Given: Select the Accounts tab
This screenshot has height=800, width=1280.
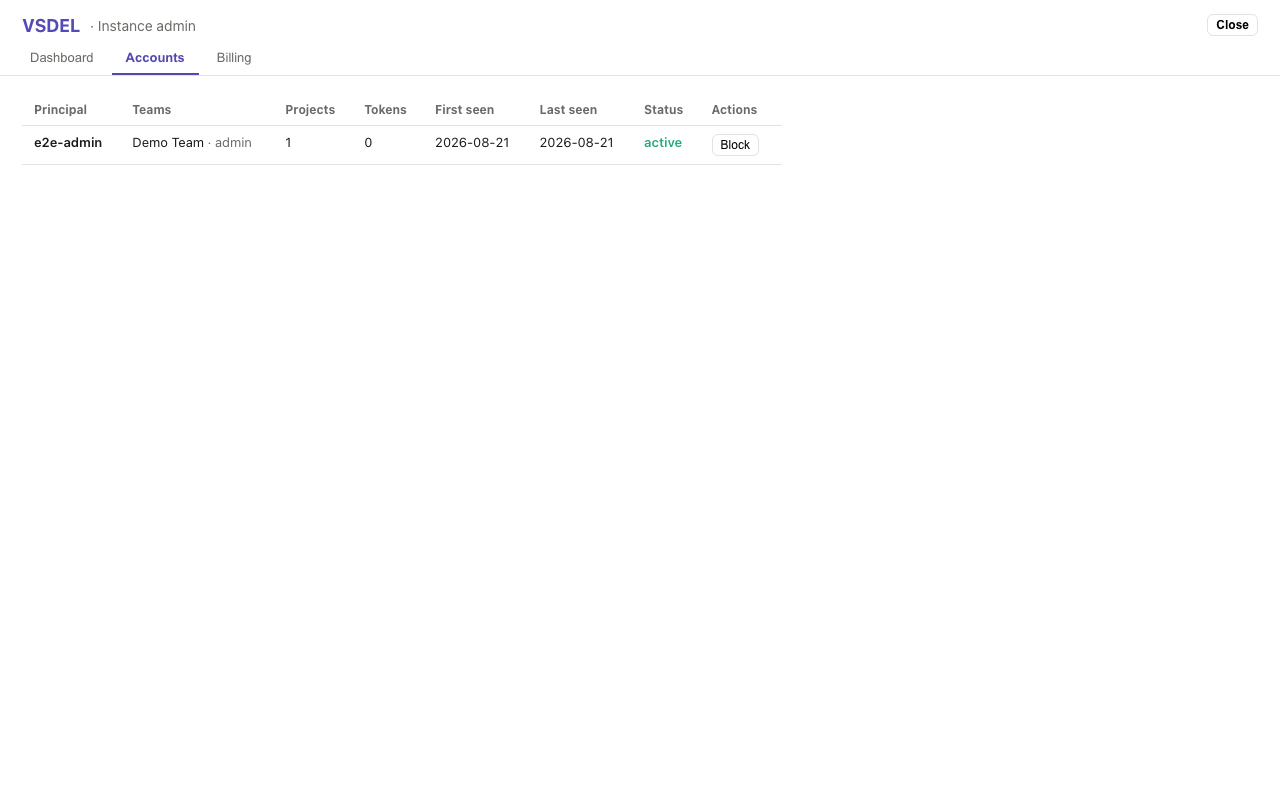Looking at the screenshot, I should tap(155, 58).
